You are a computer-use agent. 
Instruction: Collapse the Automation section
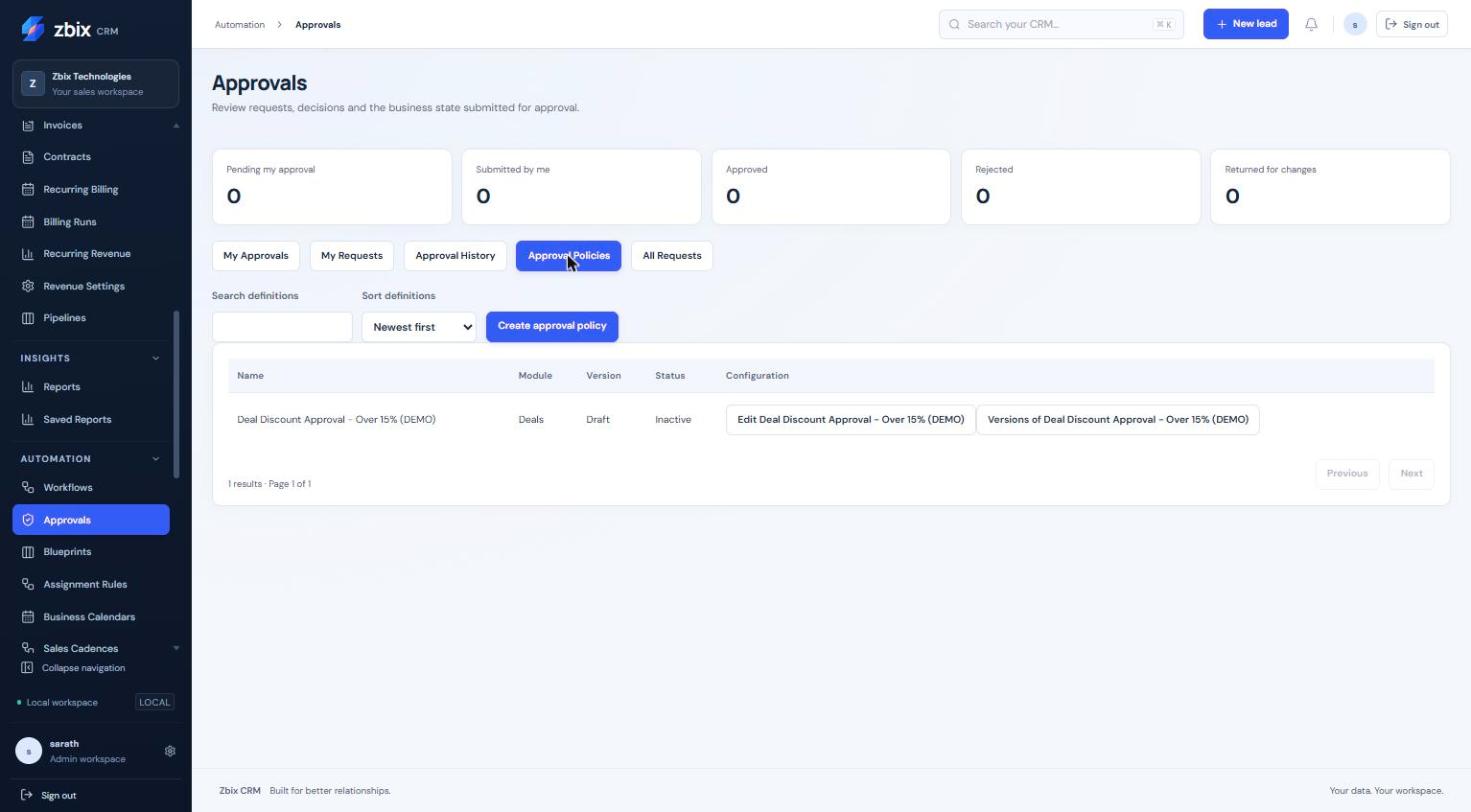[155, 459]
